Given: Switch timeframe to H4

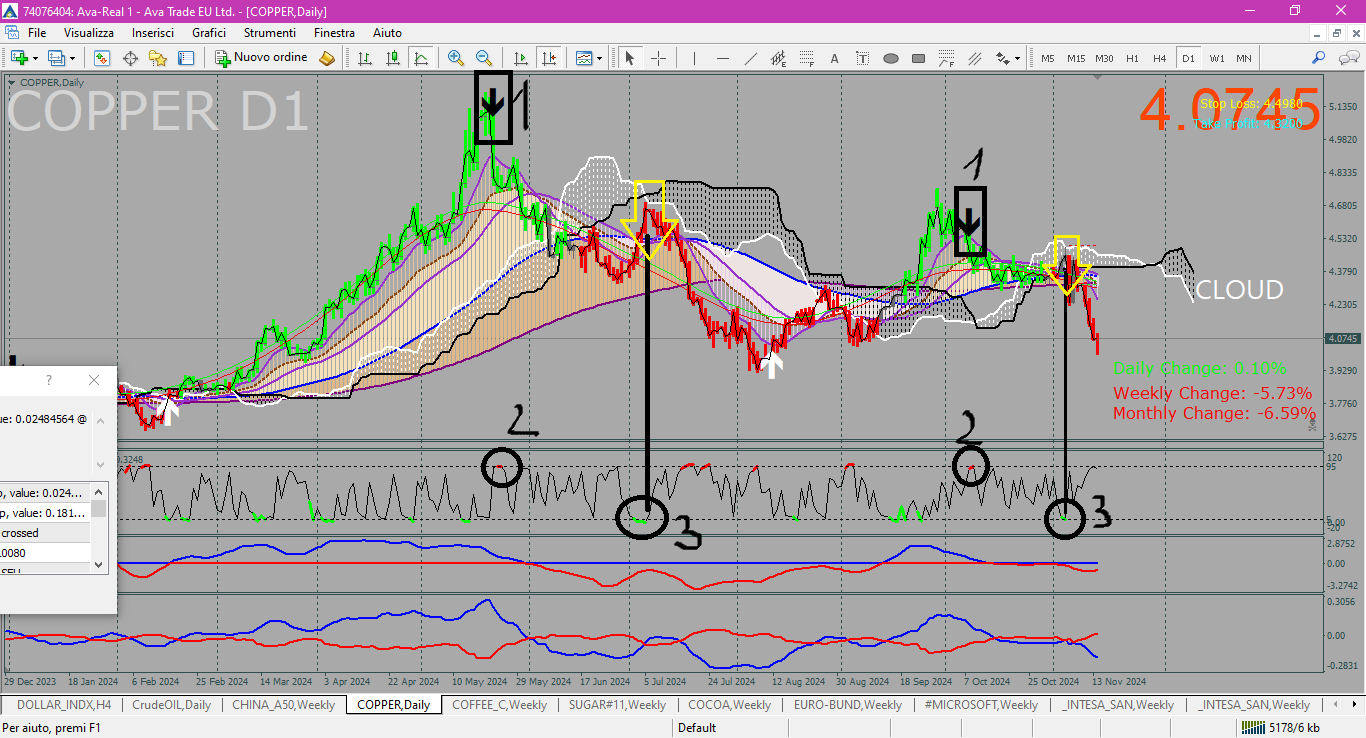Looking at the screenshot, I should click(1160, 58).
